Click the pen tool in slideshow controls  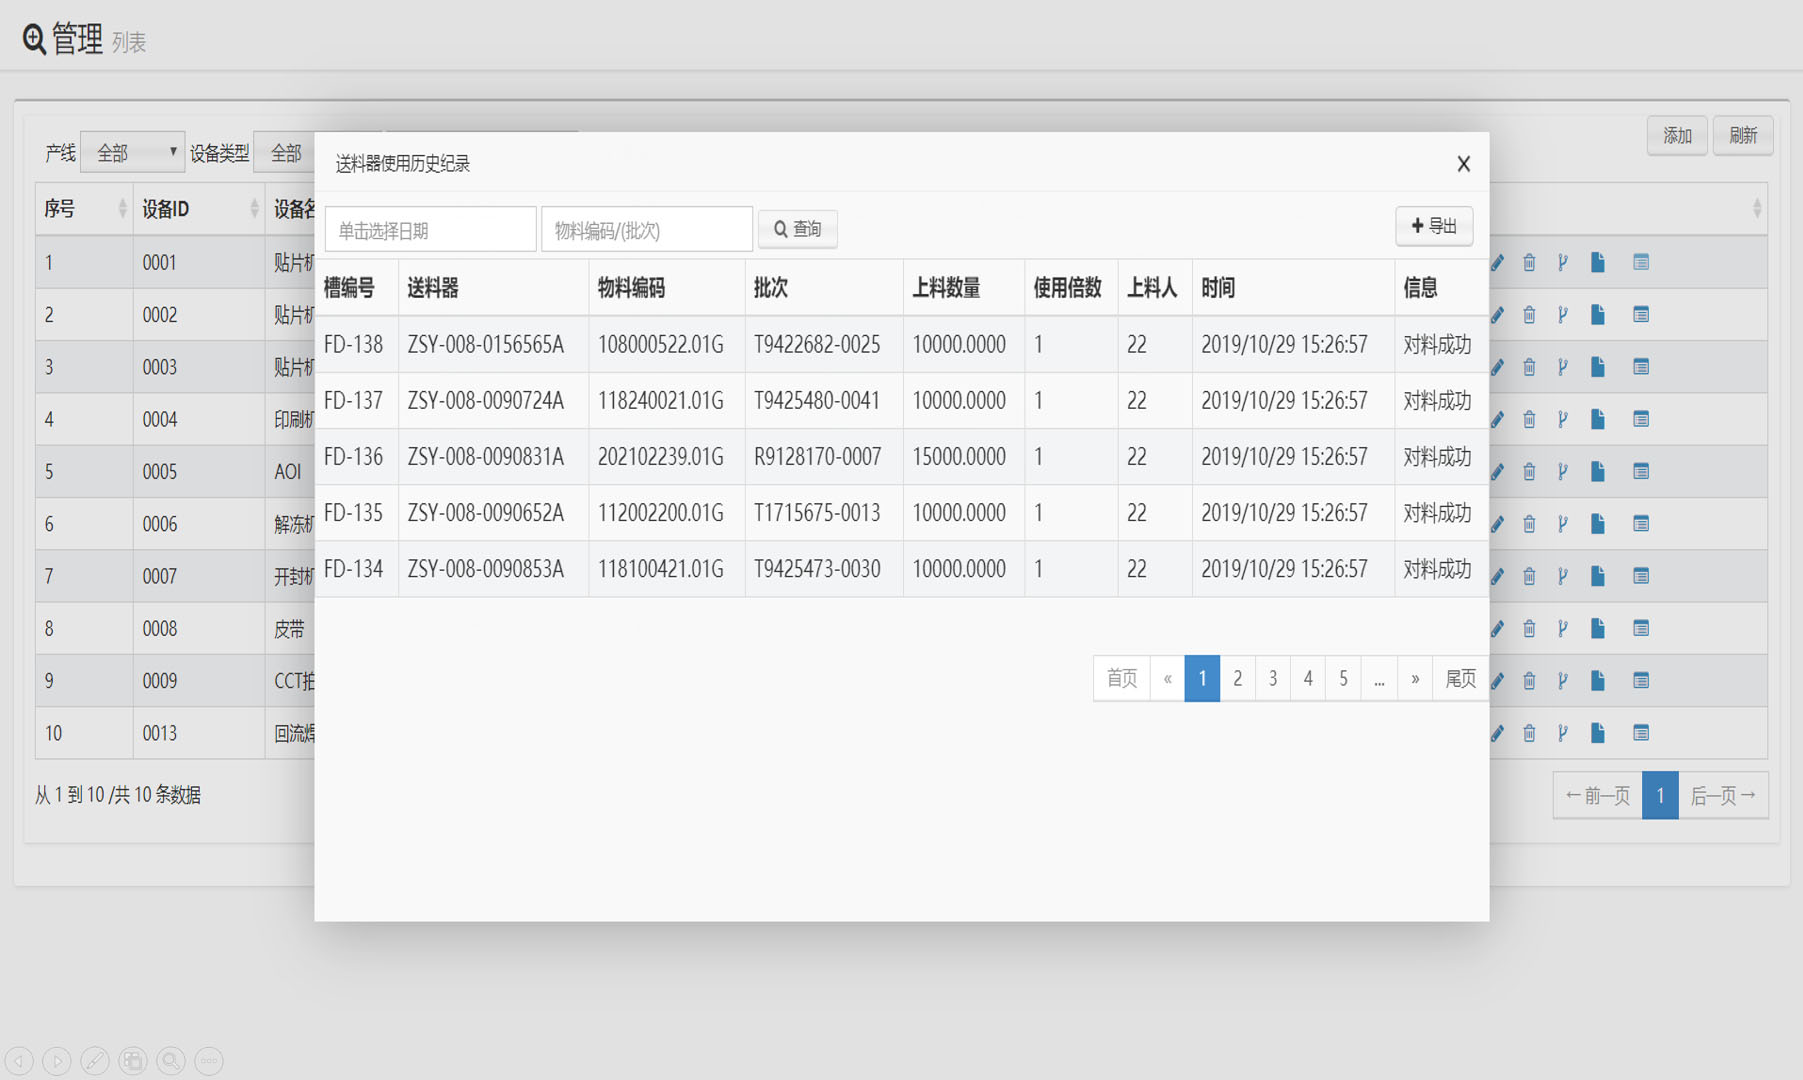coord(95,1060)
